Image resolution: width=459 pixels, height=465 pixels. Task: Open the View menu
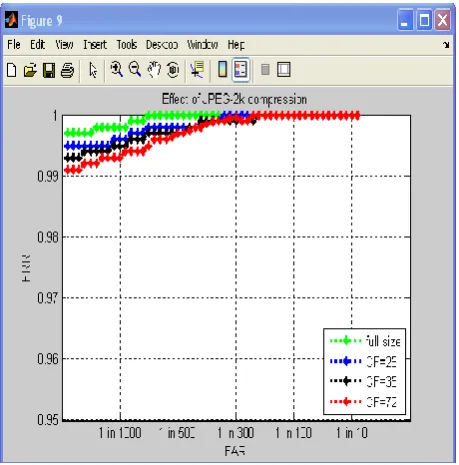[x=64, y=44]
